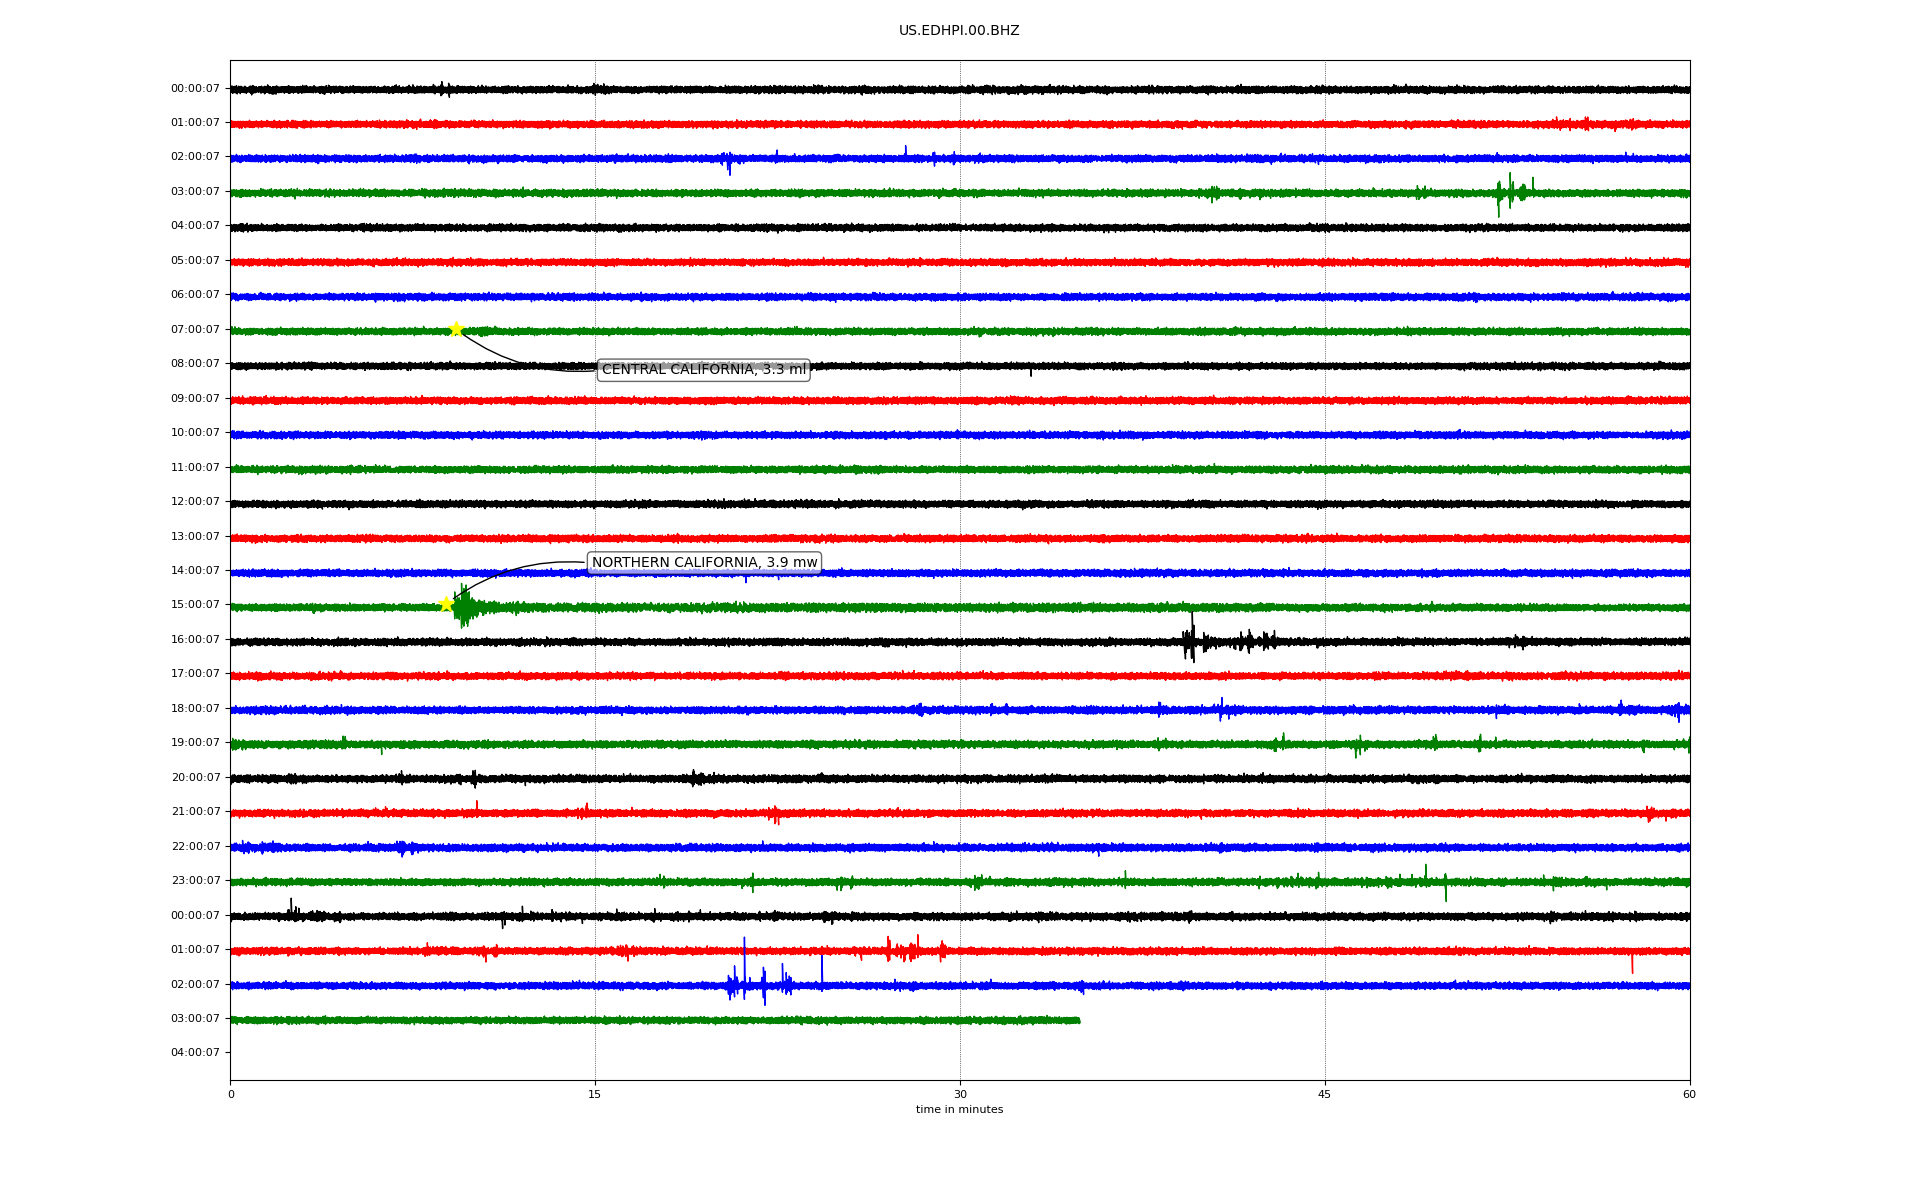This screenshot has width=1920, height=1200.
Task: Select the 16:00:07 row time label
Action: click(195, 640)
